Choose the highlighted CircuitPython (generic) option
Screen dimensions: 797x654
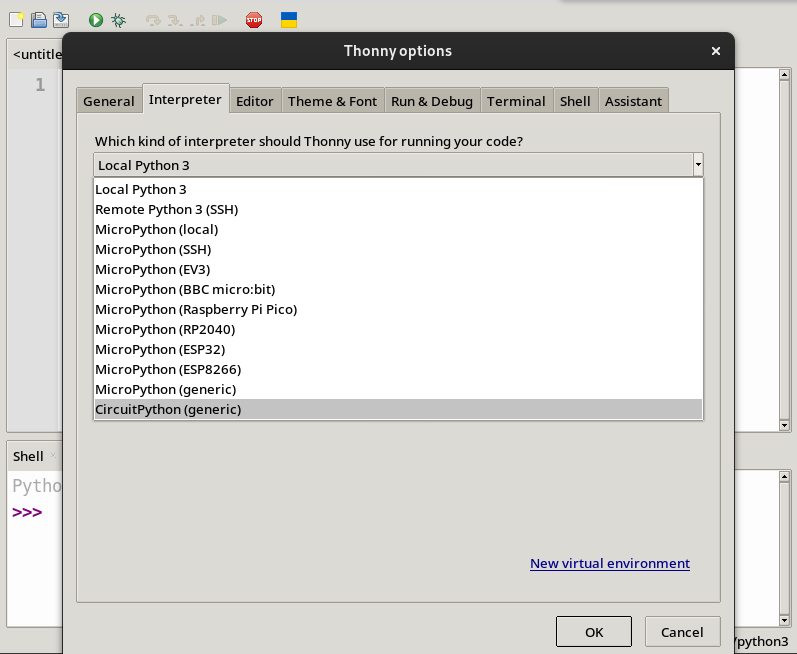[398, 409]
